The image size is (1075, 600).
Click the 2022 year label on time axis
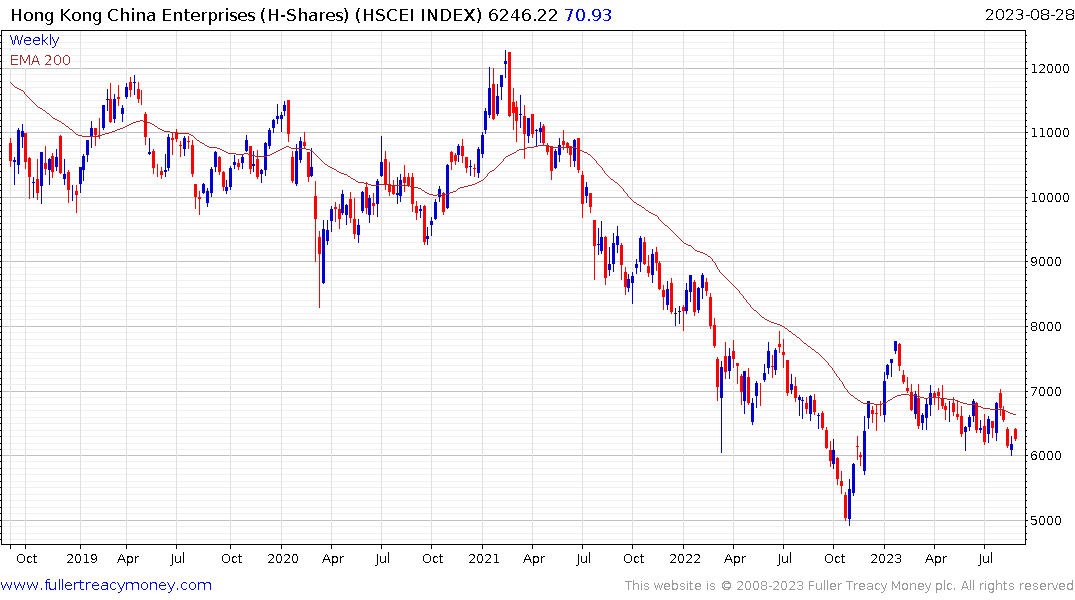pyautogui.click(x=685, y=559)
